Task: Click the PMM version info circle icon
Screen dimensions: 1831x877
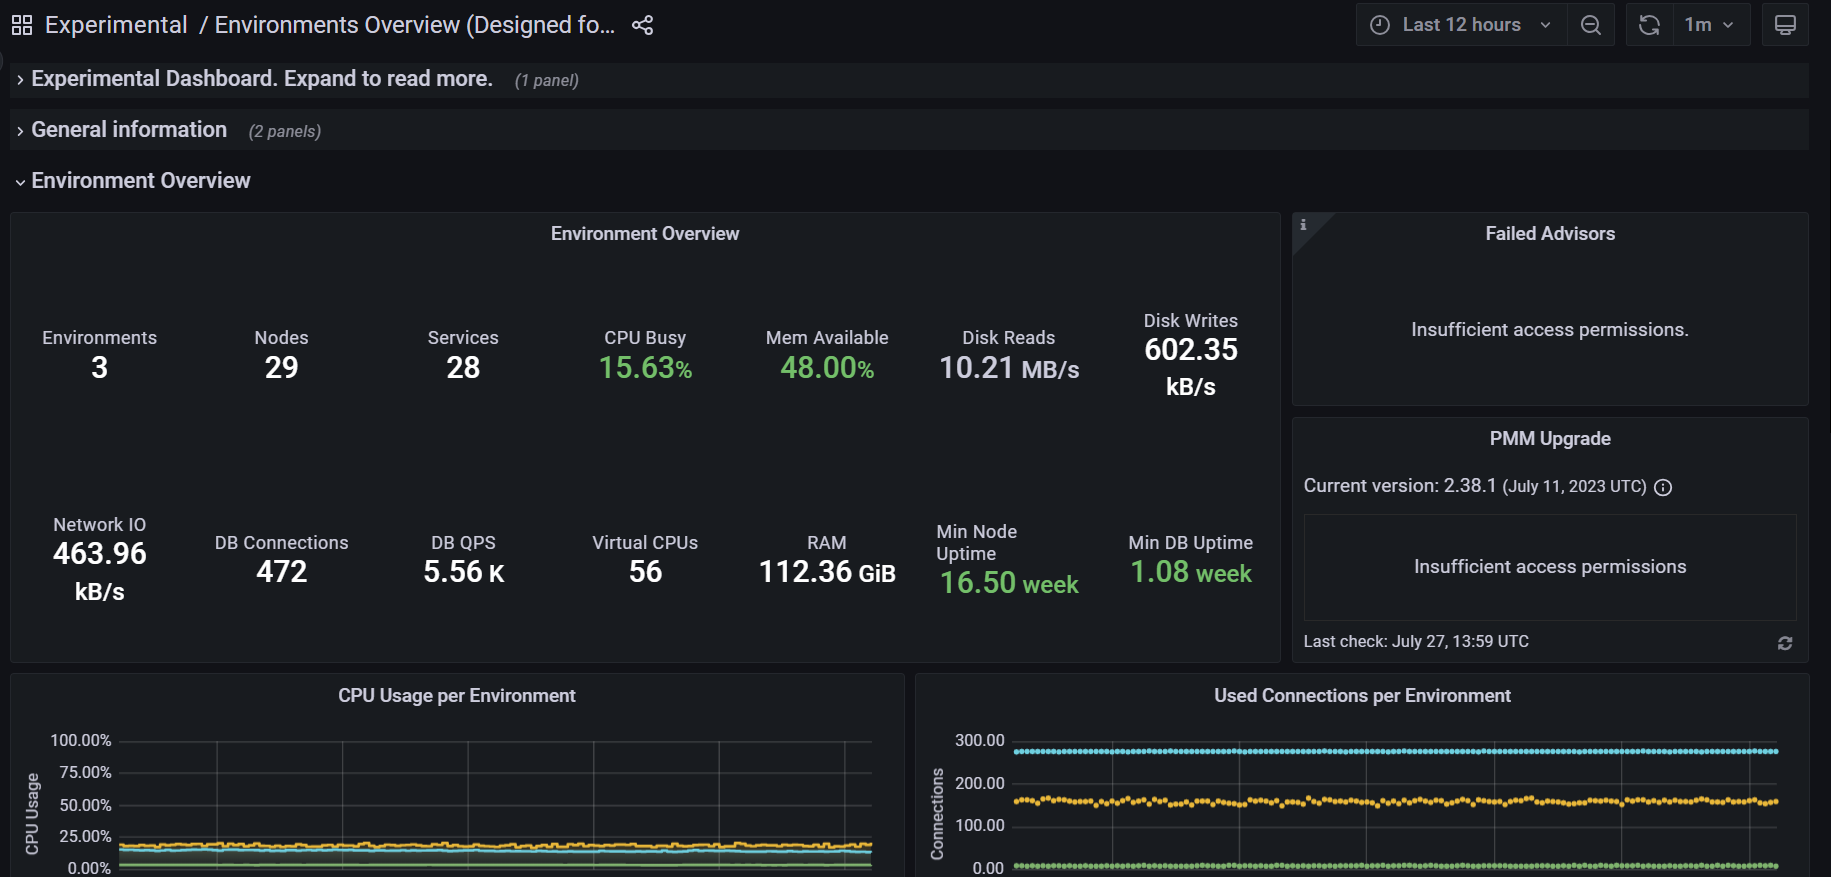Action: [x=1663, y=487]
